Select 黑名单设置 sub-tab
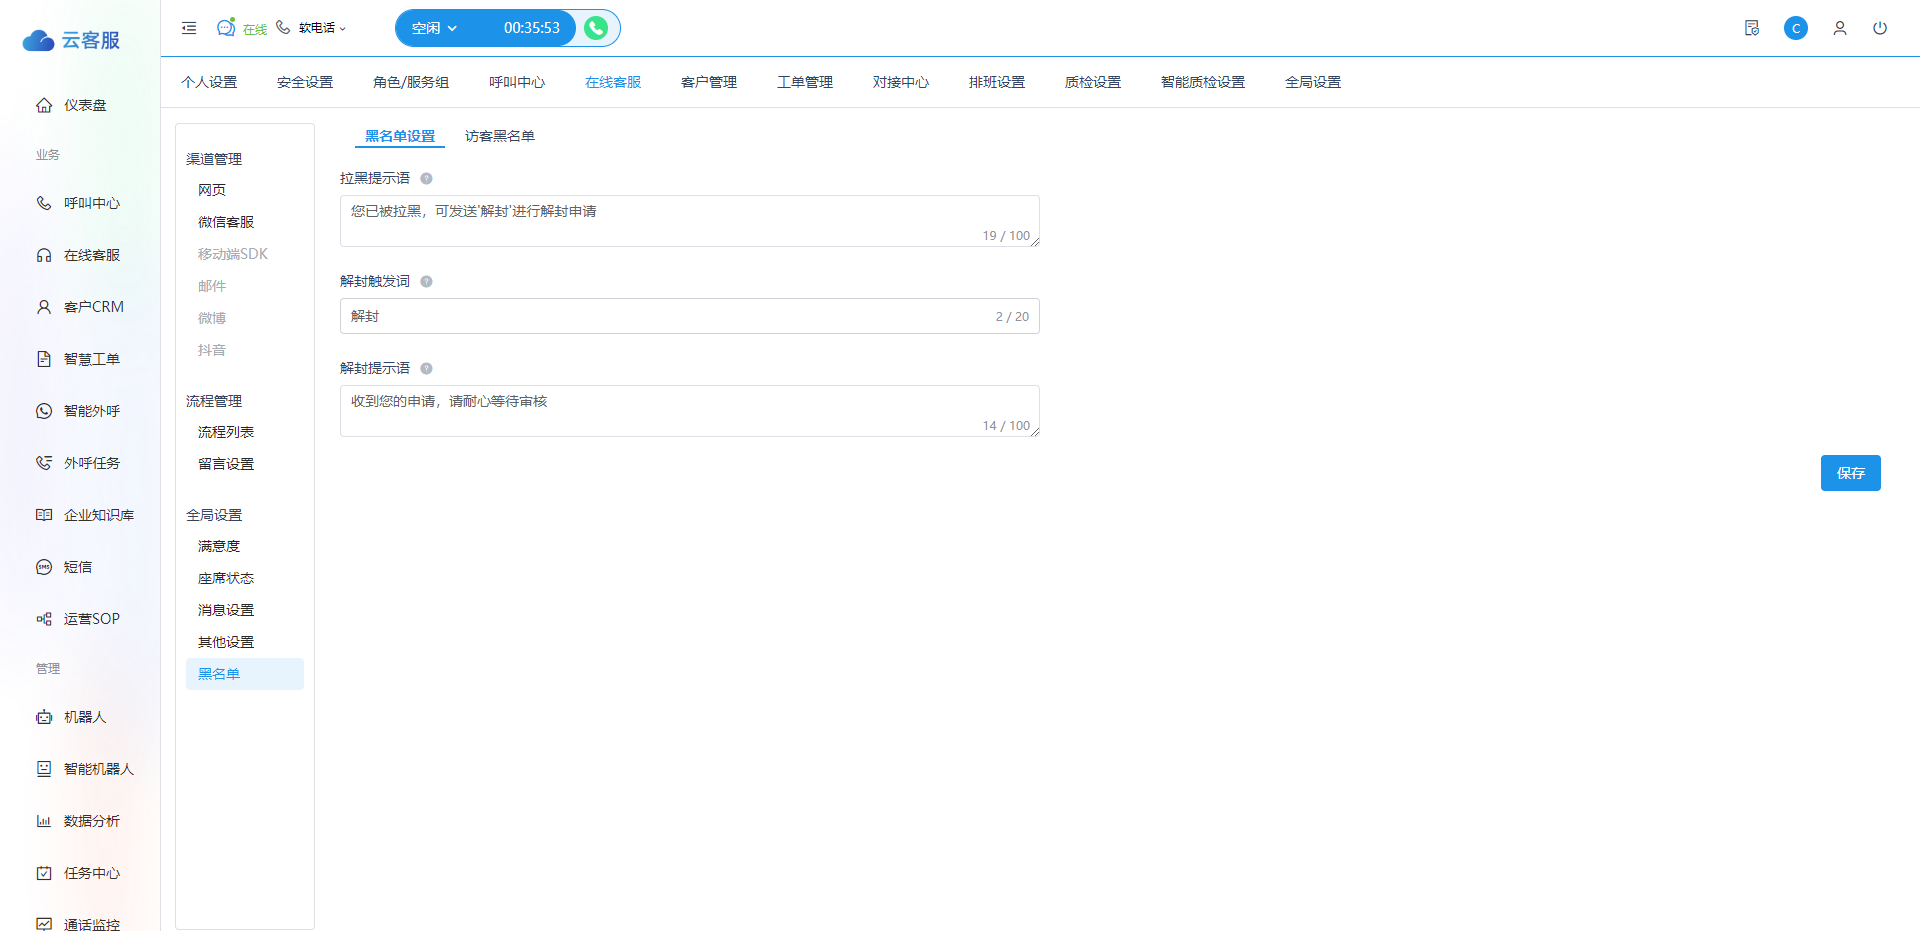Screen dimensions: 1920x931 [x=400, y=136]
